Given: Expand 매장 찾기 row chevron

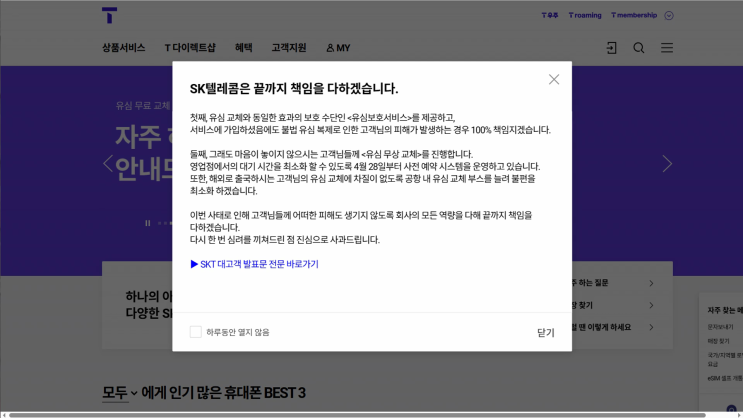Looking at the screenshot, I should click(652, 305).
